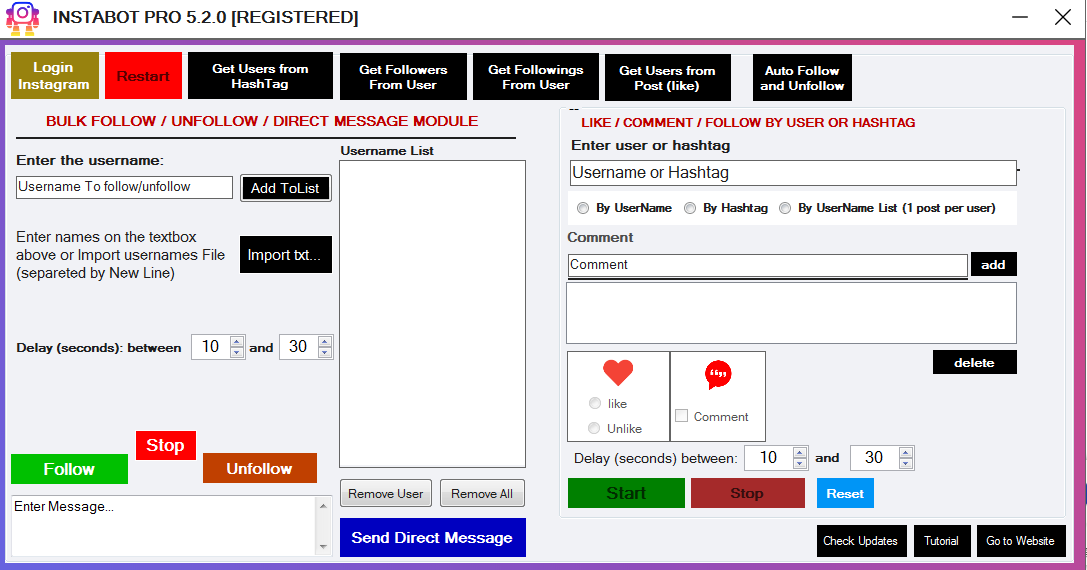Select the like radio button
The height and width of the screenshot is (570, 1087).
[595, 403]
